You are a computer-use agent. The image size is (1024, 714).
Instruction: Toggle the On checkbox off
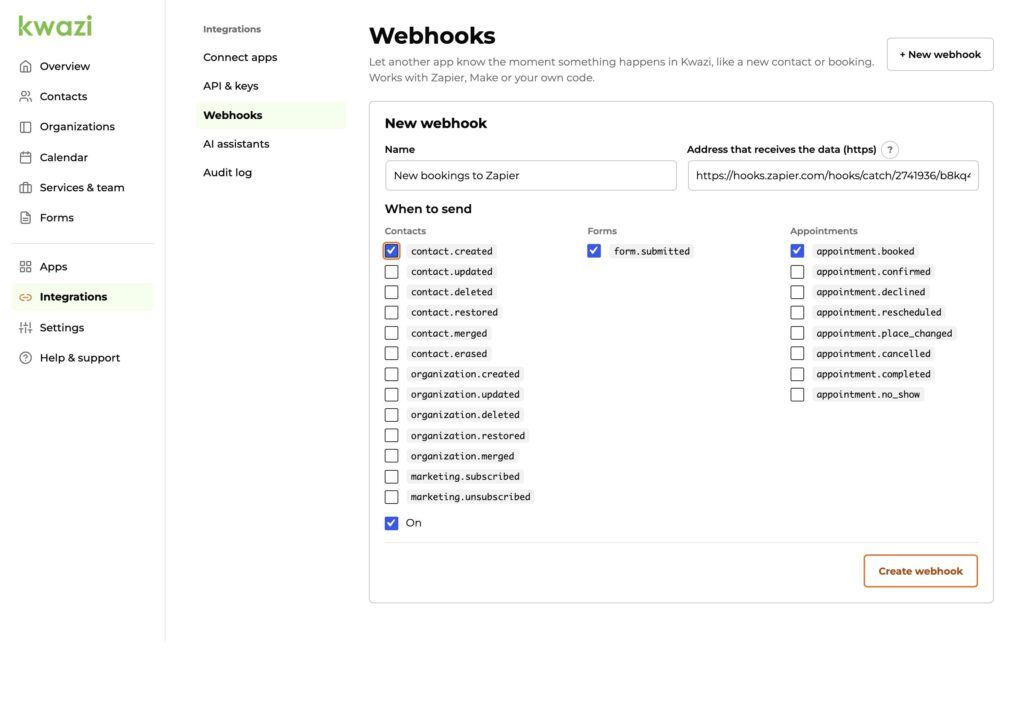coord(391,523)
